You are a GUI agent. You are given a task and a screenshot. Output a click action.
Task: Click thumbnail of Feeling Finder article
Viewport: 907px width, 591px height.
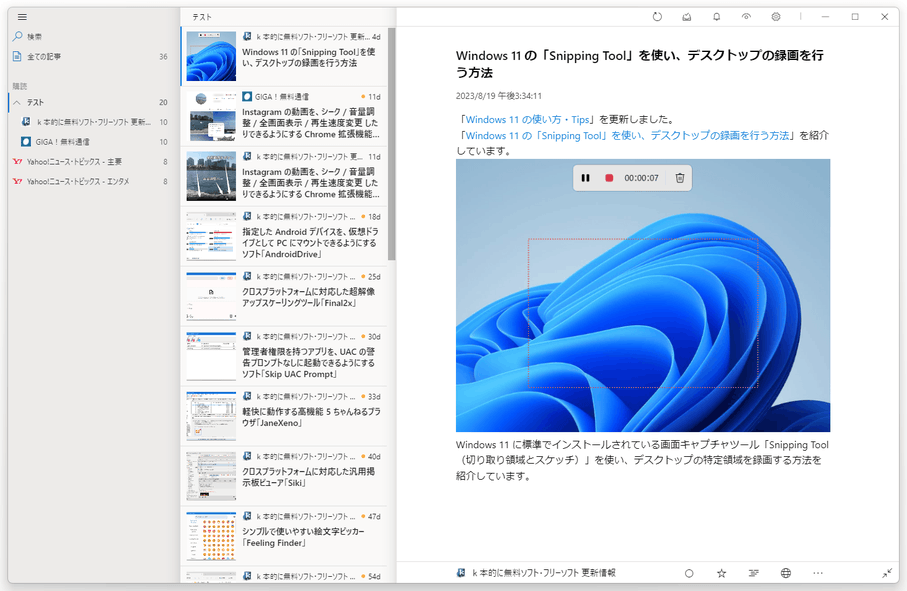coord(211,536)
